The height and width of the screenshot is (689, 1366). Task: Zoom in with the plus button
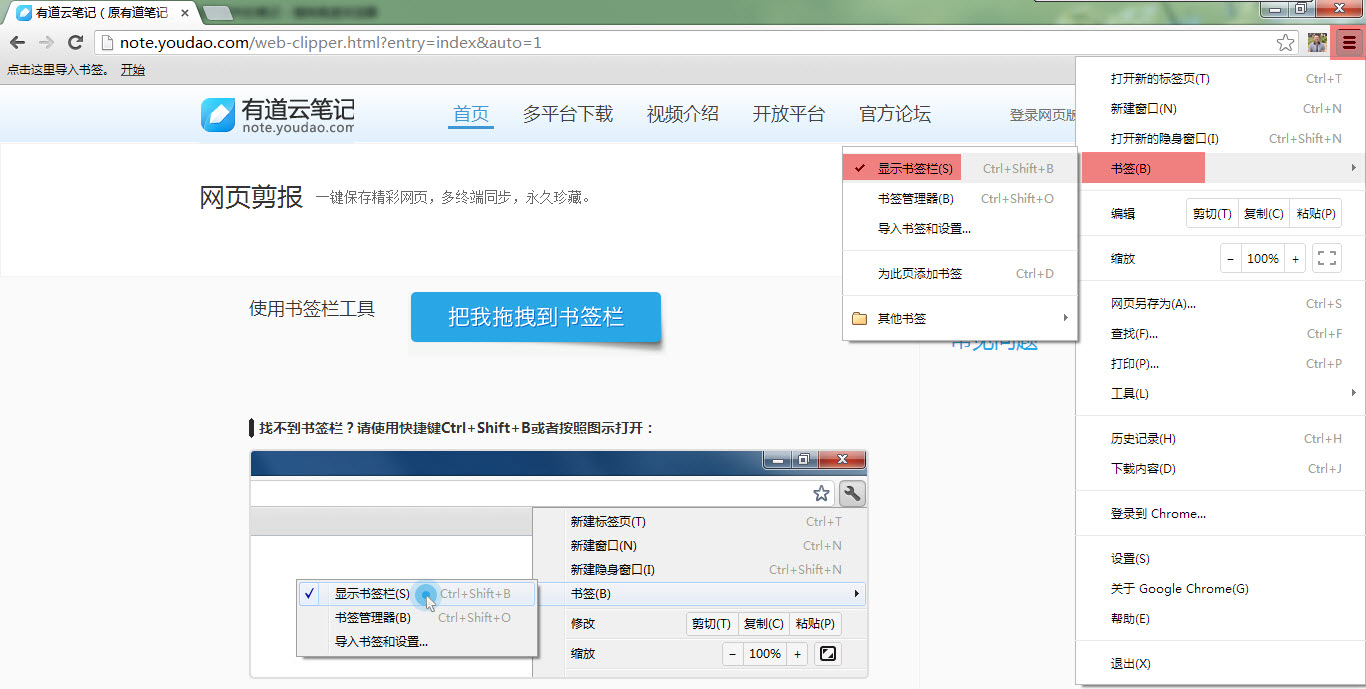[x=1295, y=258]
